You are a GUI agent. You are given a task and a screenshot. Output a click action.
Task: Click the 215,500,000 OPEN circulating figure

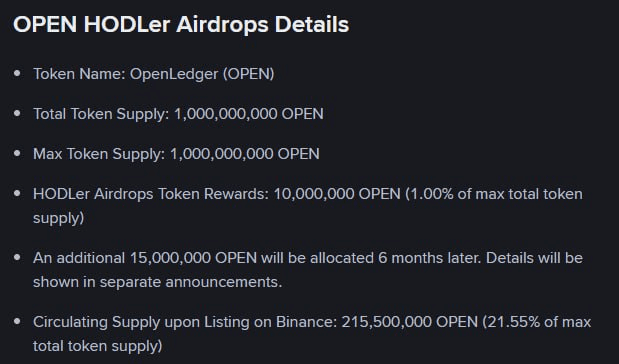(409, 322)
